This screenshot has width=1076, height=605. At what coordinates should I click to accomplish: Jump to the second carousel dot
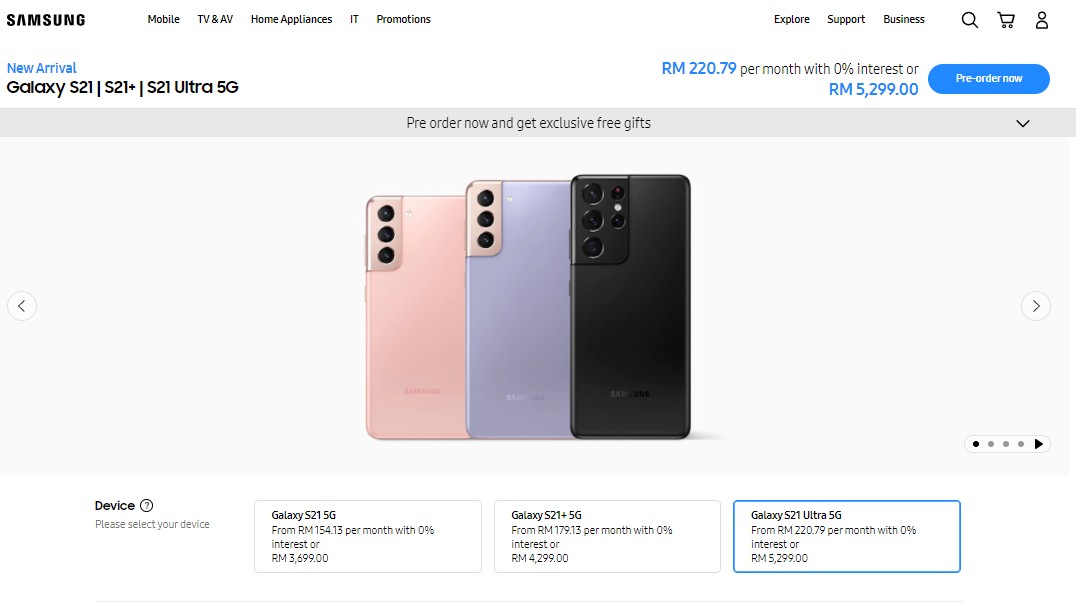991,444
